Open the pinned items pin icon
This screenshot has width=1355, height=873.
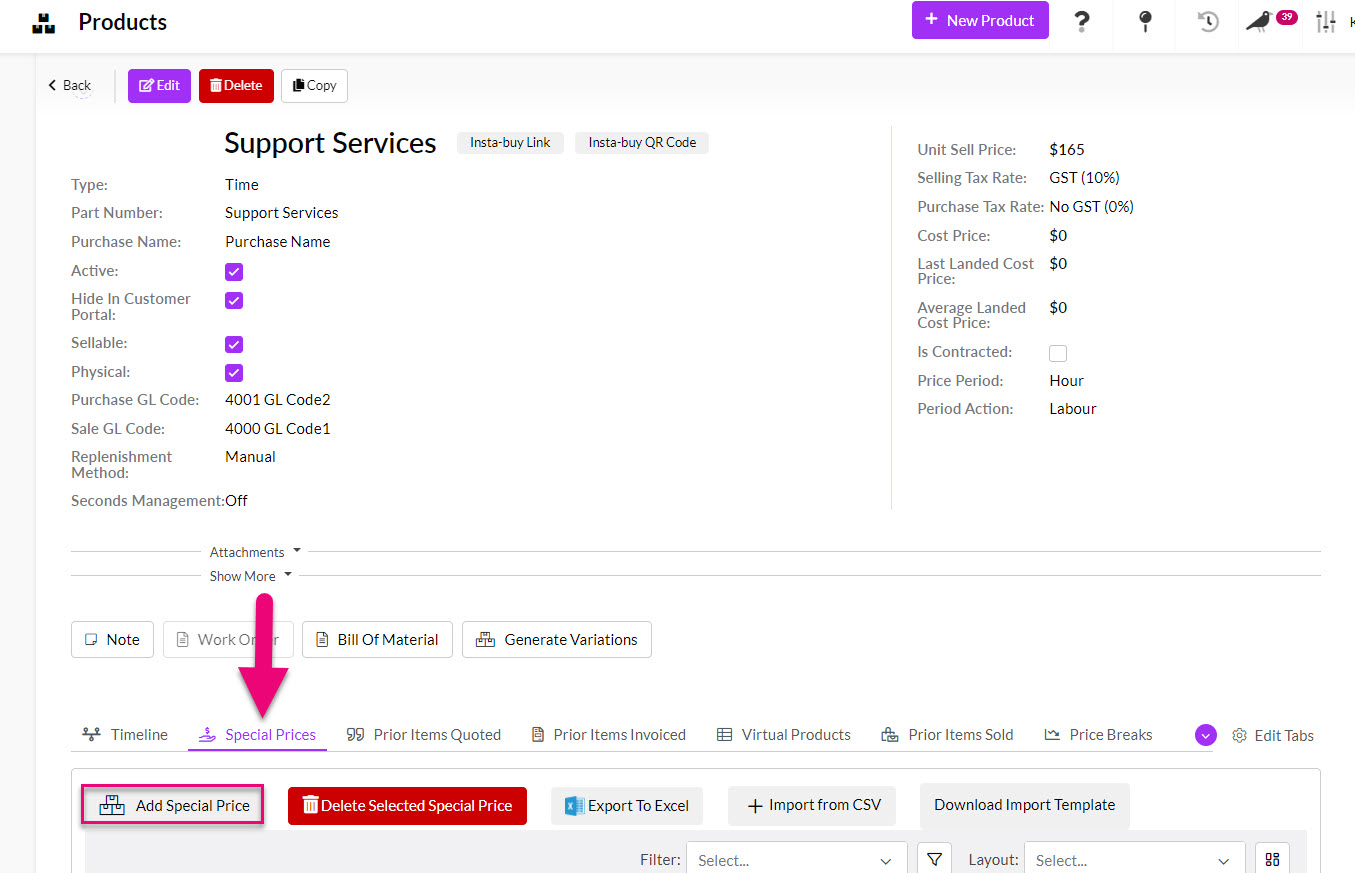coord(1145,21)
